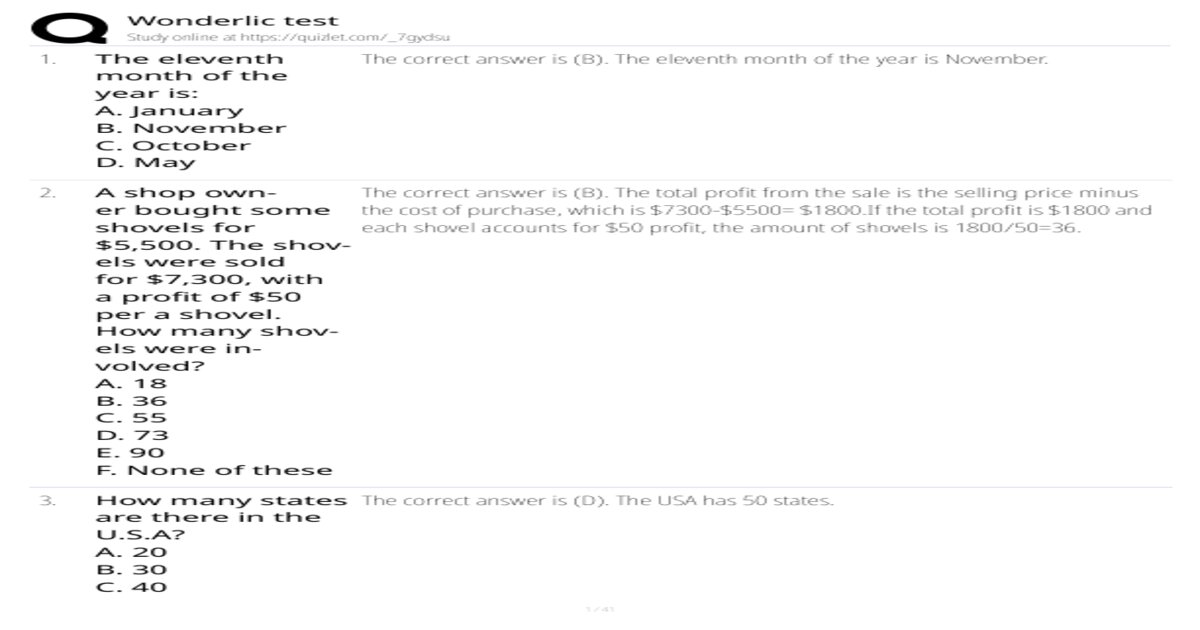Screen dimensions: 1200x630
Task: Choose option F. None of these
Action: (214, 470)
